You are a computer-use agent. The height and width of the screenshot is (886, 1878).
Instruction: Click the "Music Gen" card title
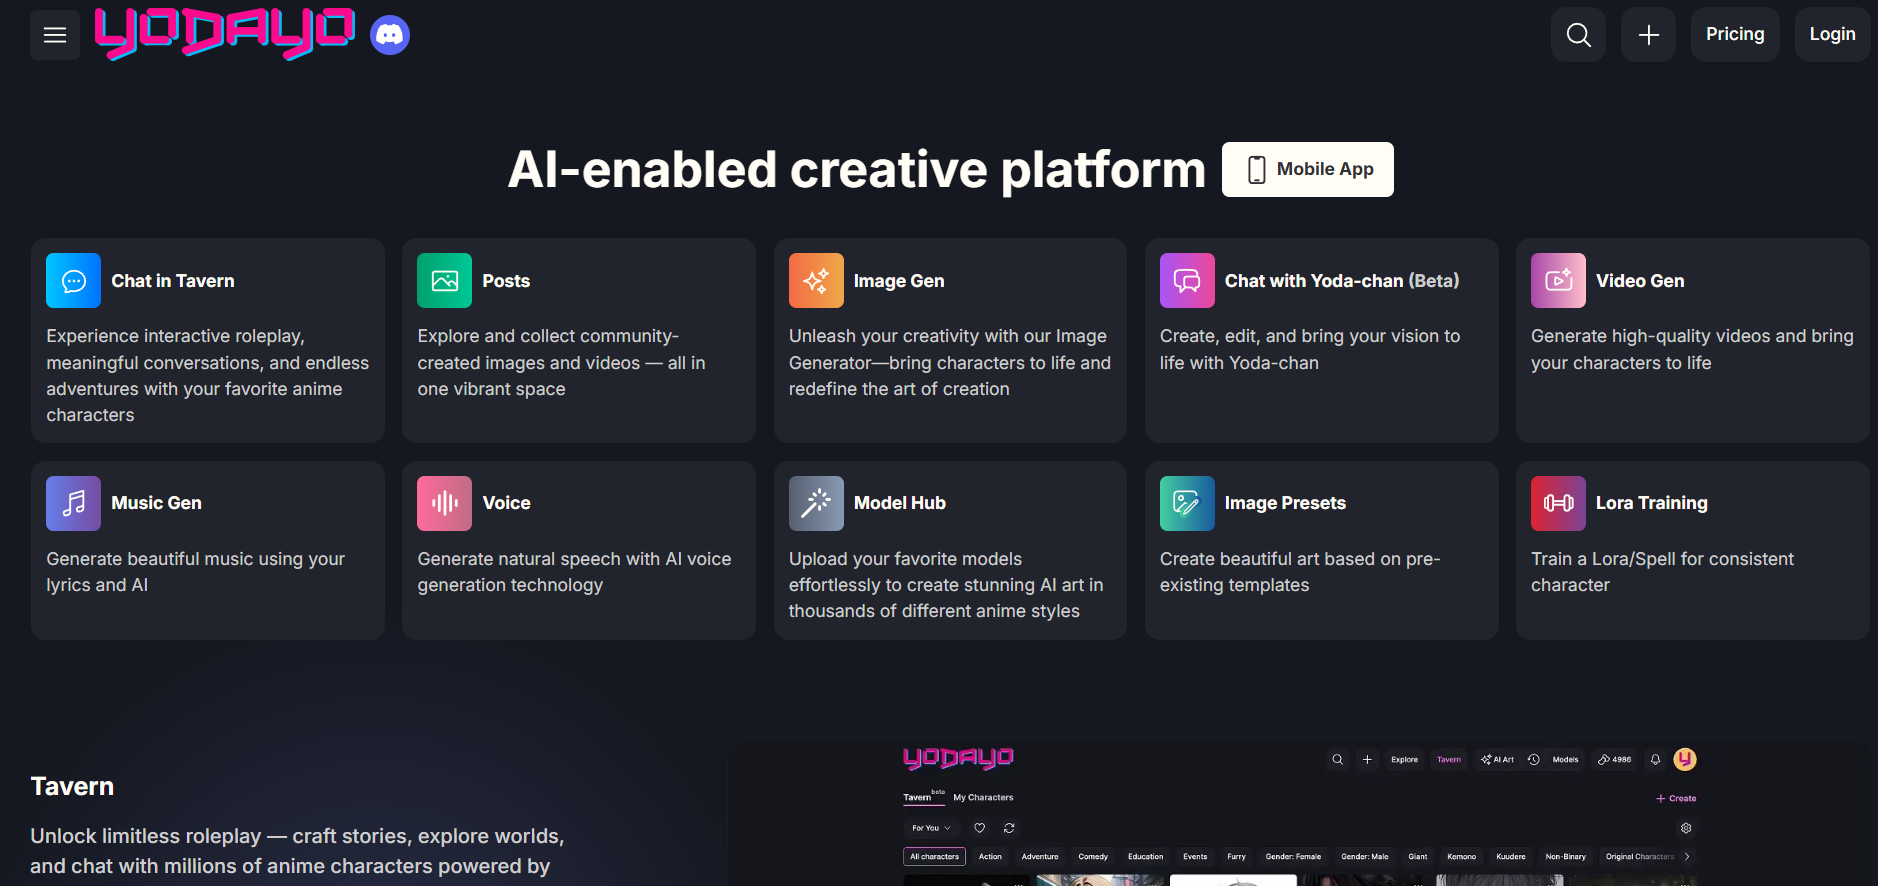click(x=156, y=503)
